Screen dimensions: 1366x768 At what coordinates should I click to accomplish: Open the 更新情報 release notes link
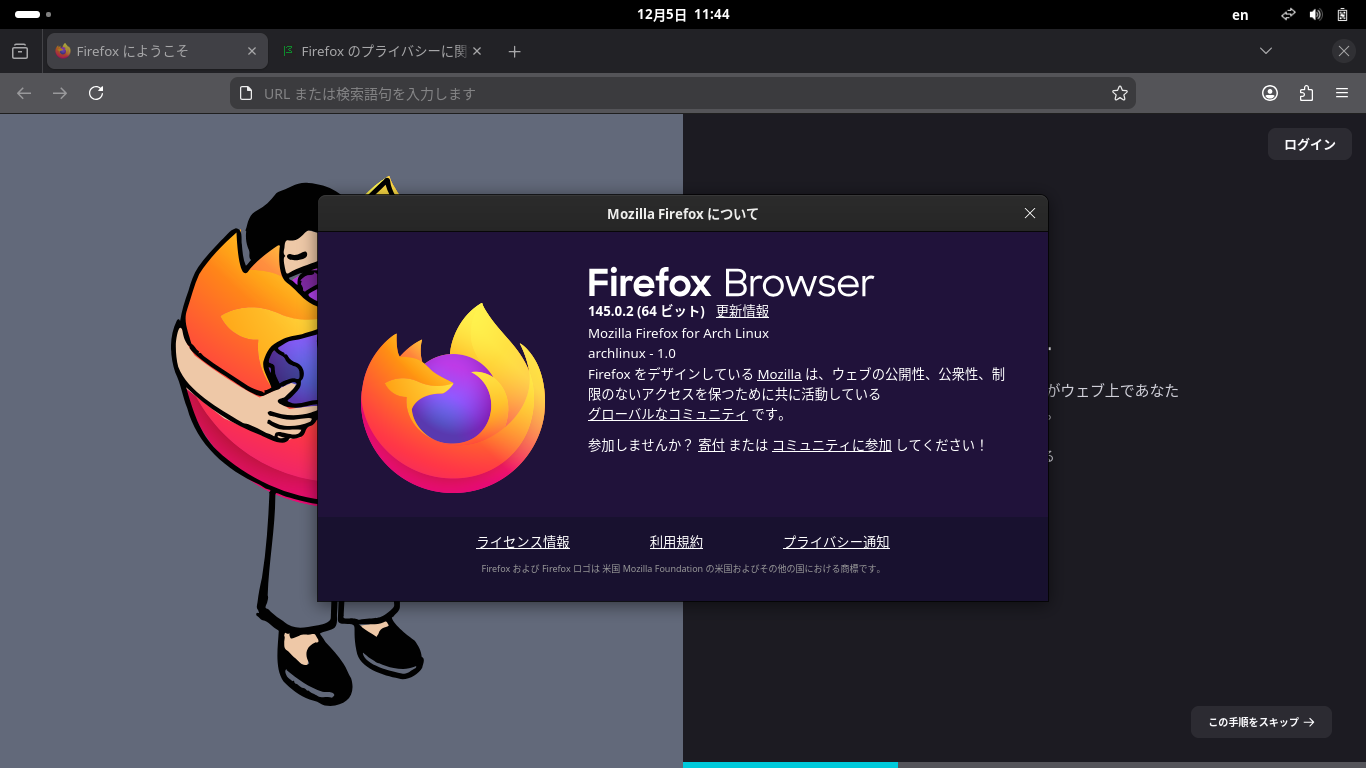pos(742,312)
